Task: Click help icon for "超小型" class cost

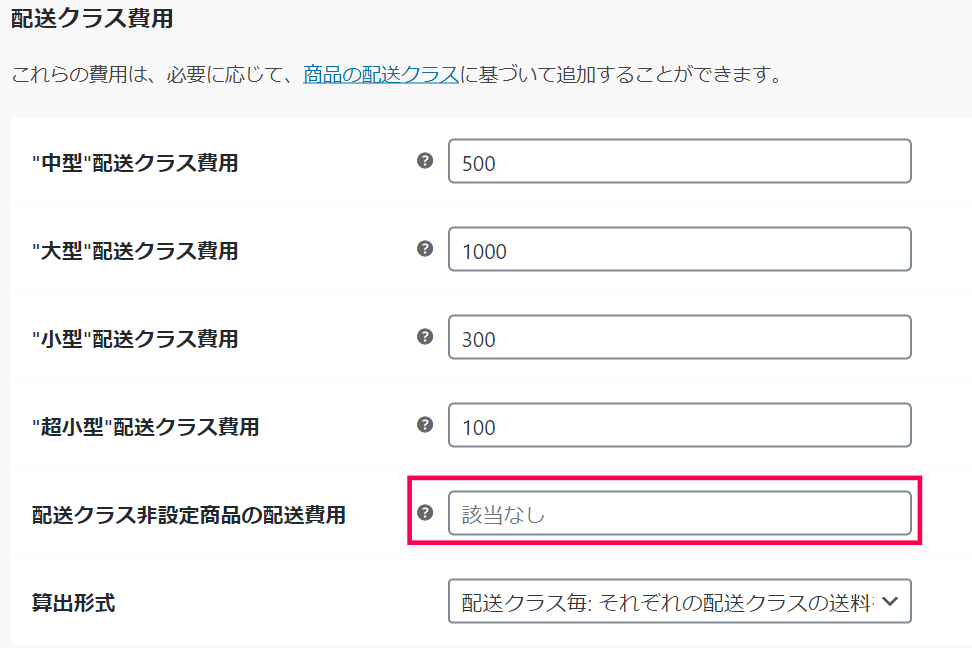Action: [425, 425]
